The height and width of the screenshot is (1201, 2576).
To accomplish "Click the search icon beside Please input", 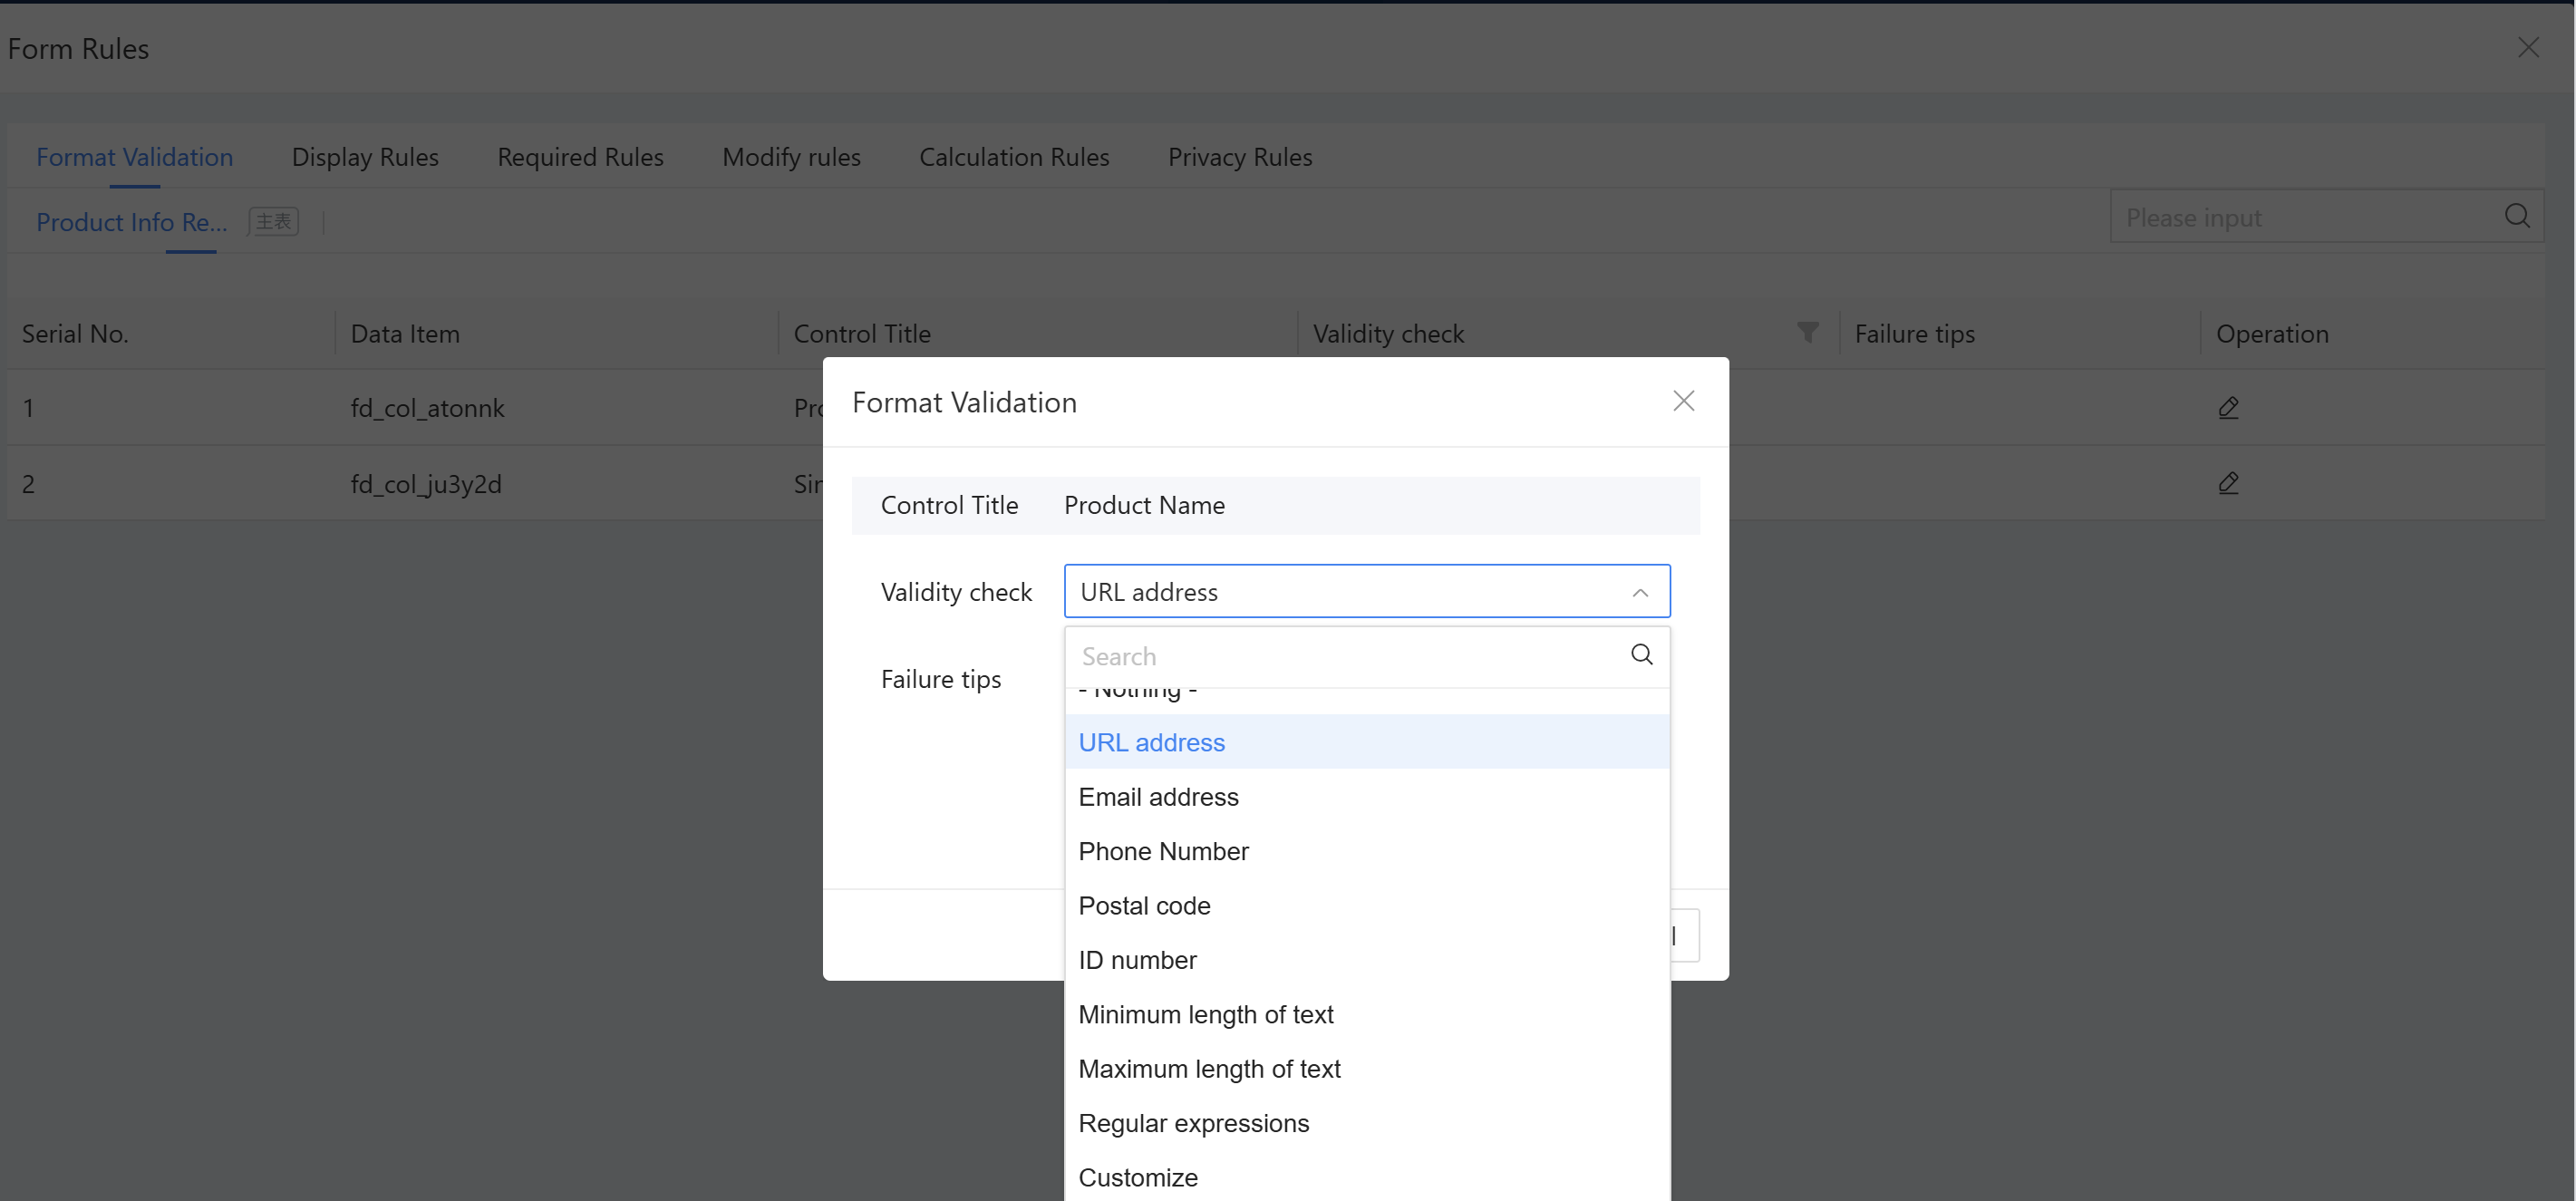I will pyautogui.click(x=2517, y=217).
